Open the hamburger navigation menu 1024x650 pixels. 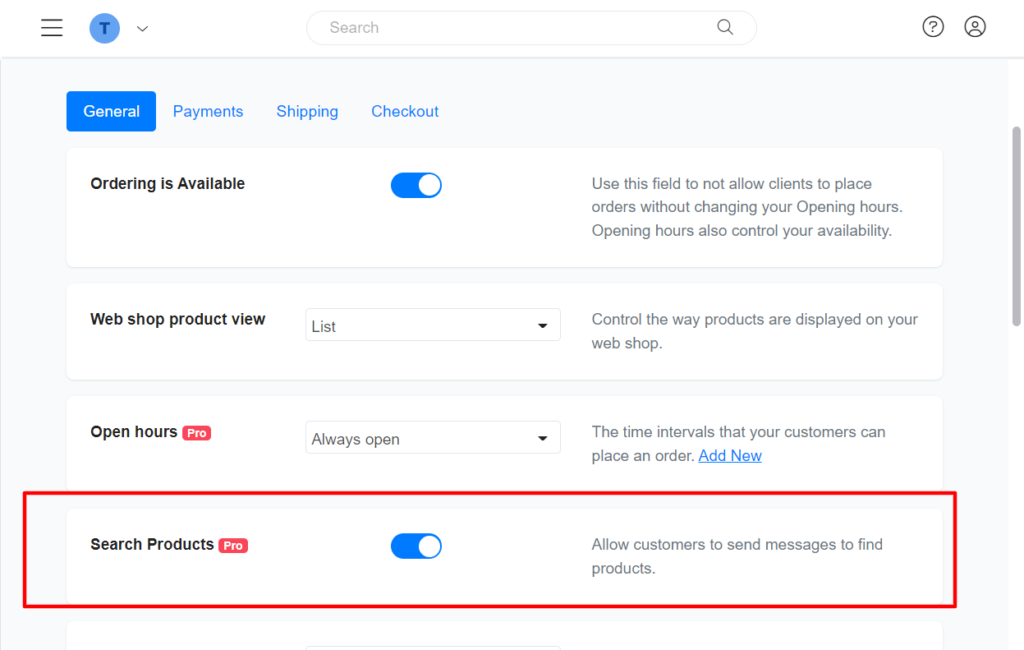52,28
